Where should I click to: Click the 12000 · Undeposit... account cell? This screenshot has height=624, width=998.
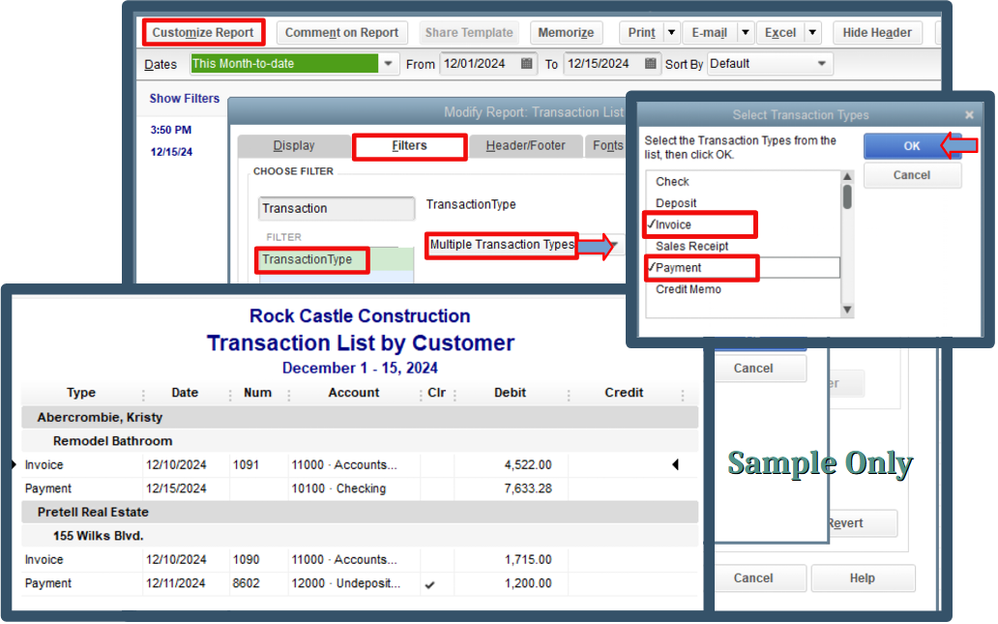point(346,584)
